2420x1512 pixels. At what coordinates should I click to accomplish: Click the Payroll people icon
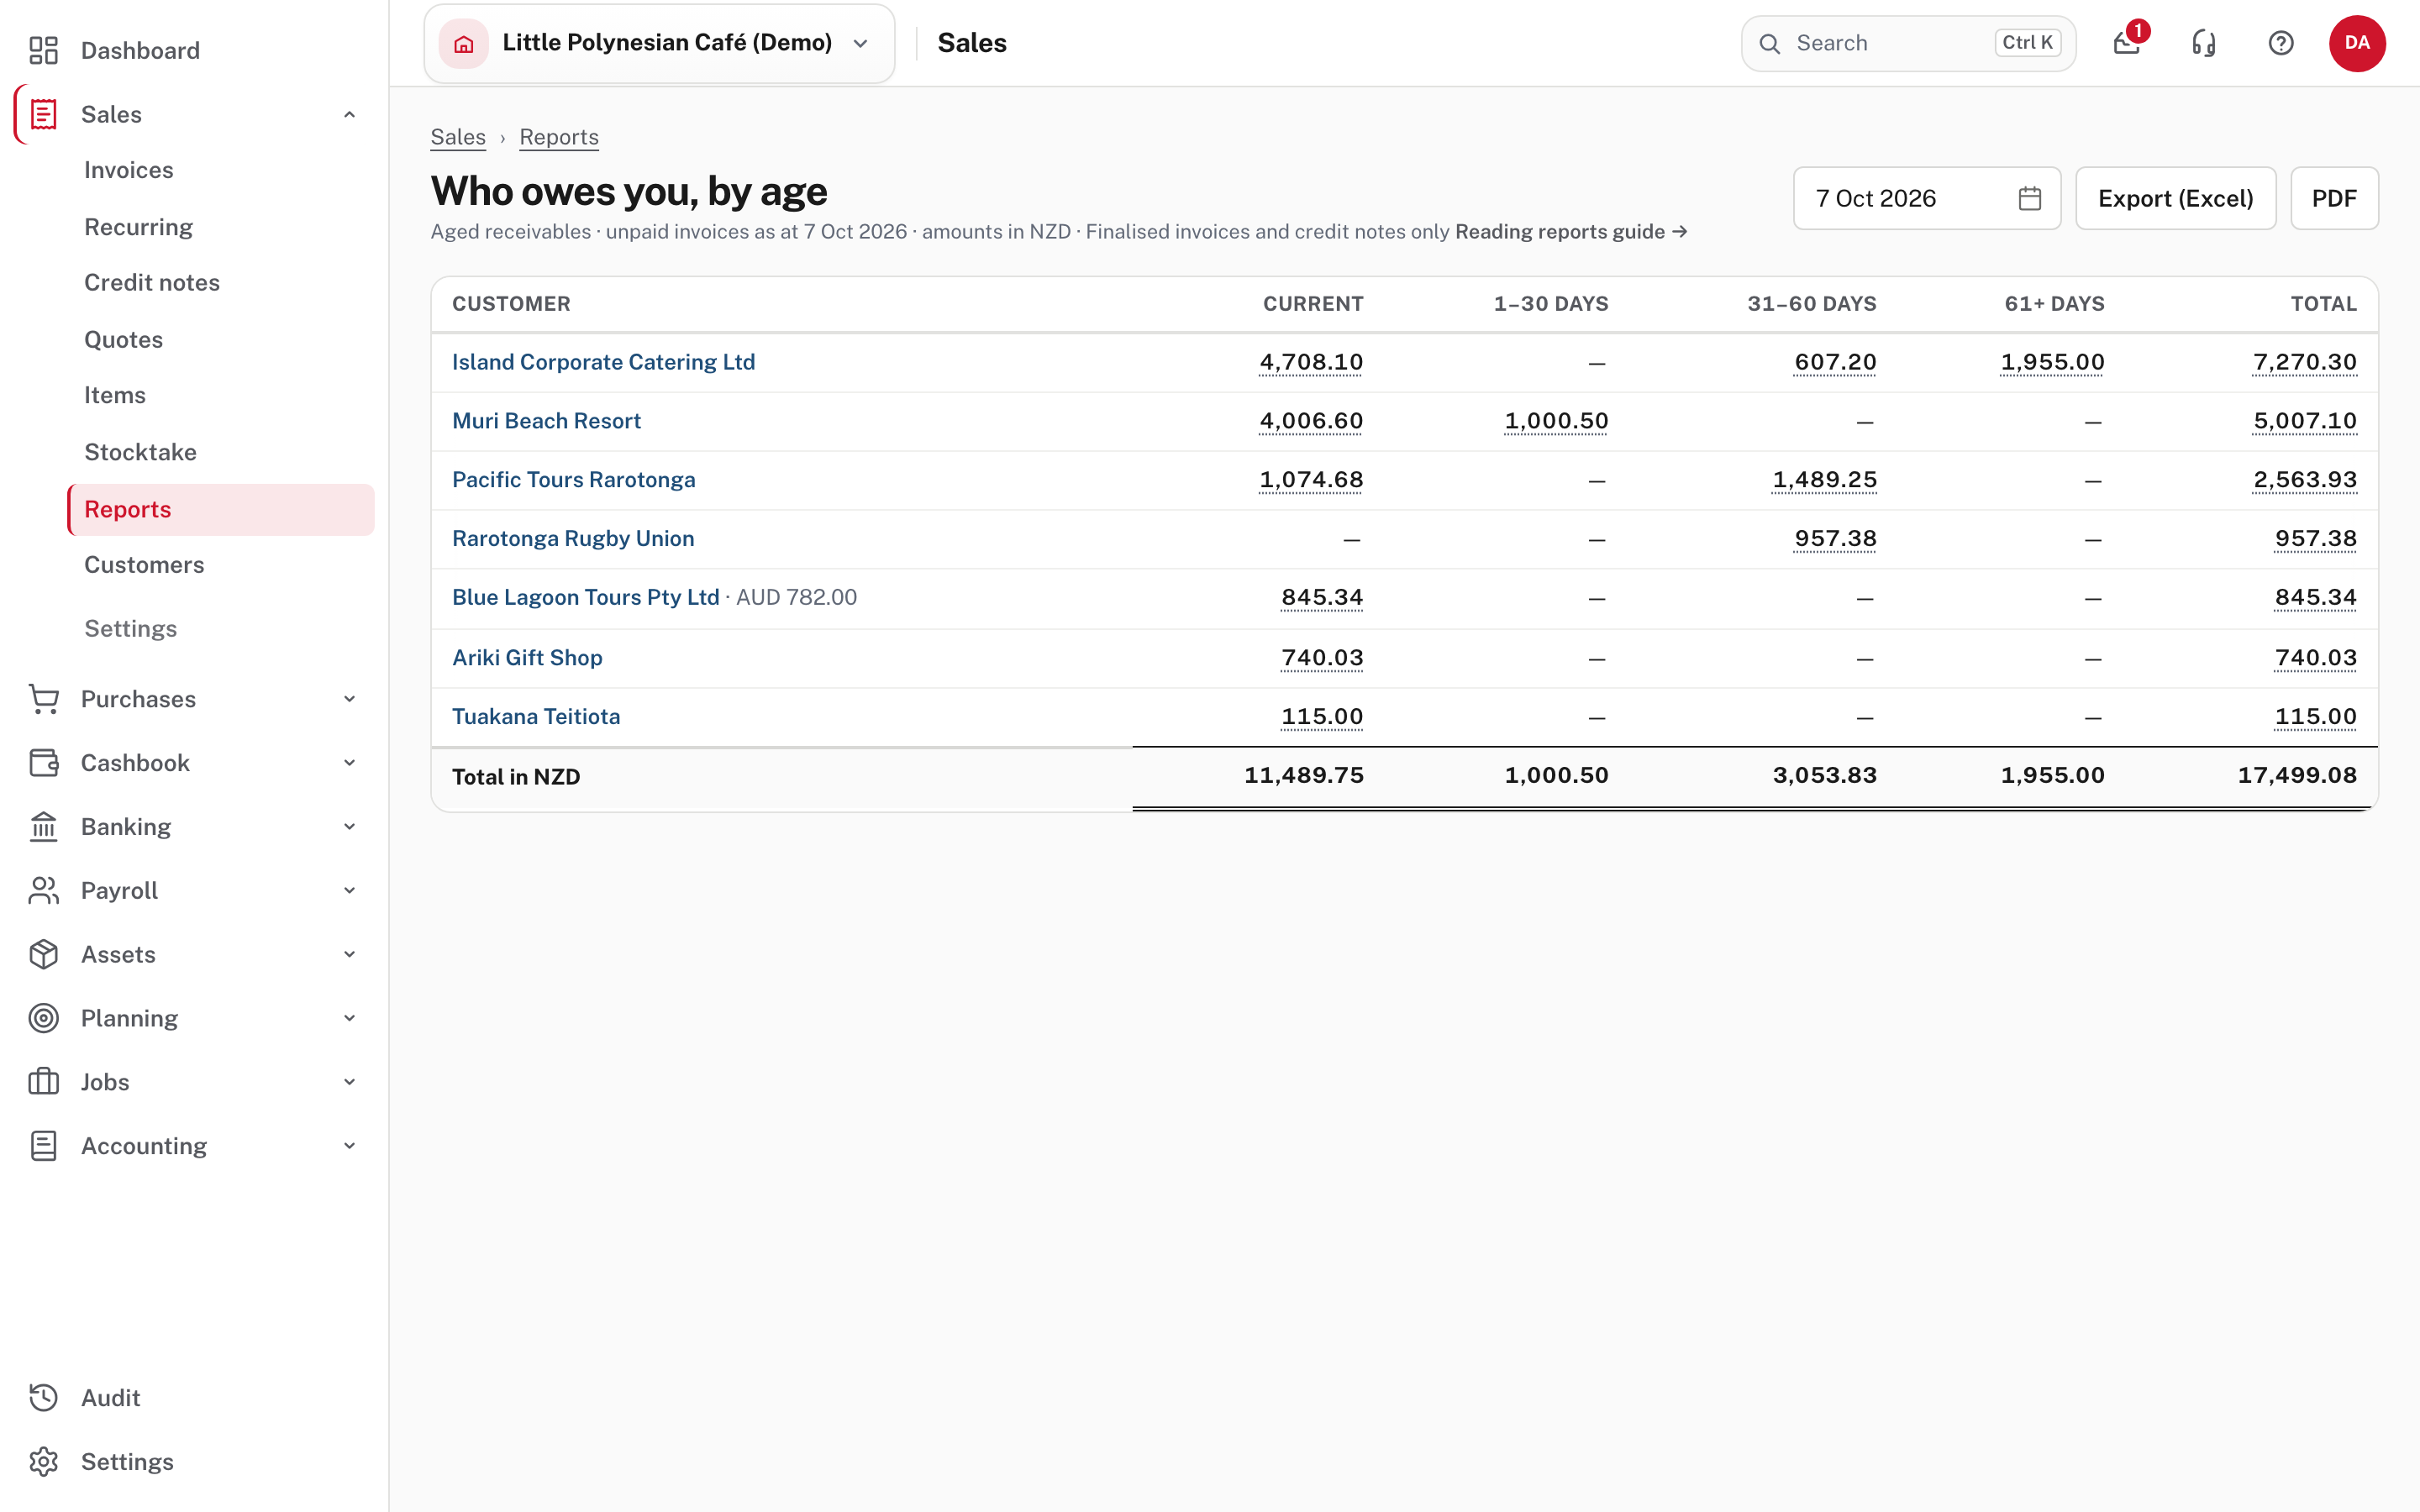[43, 890]
